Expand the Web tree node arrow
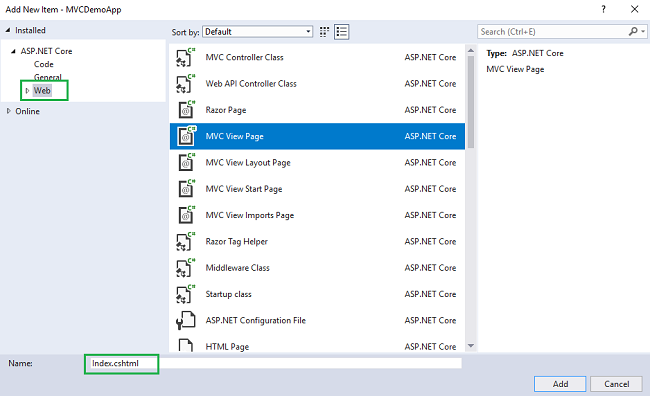The image size is (650, 396). pyautogui.click(x=27, y=90)
